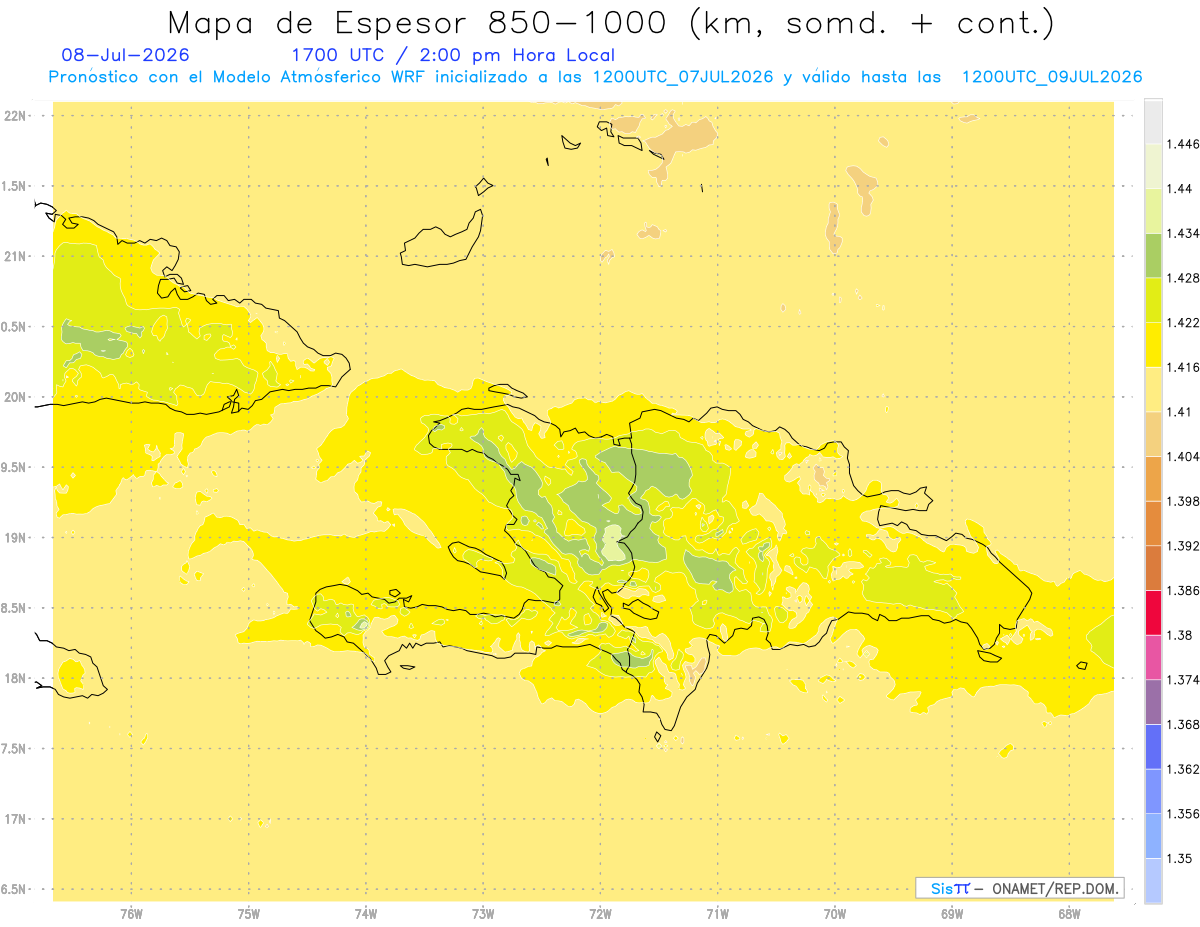
Task: Select the red swatch between 1.38 and 1.386
Action: [x=1153, y=612]
